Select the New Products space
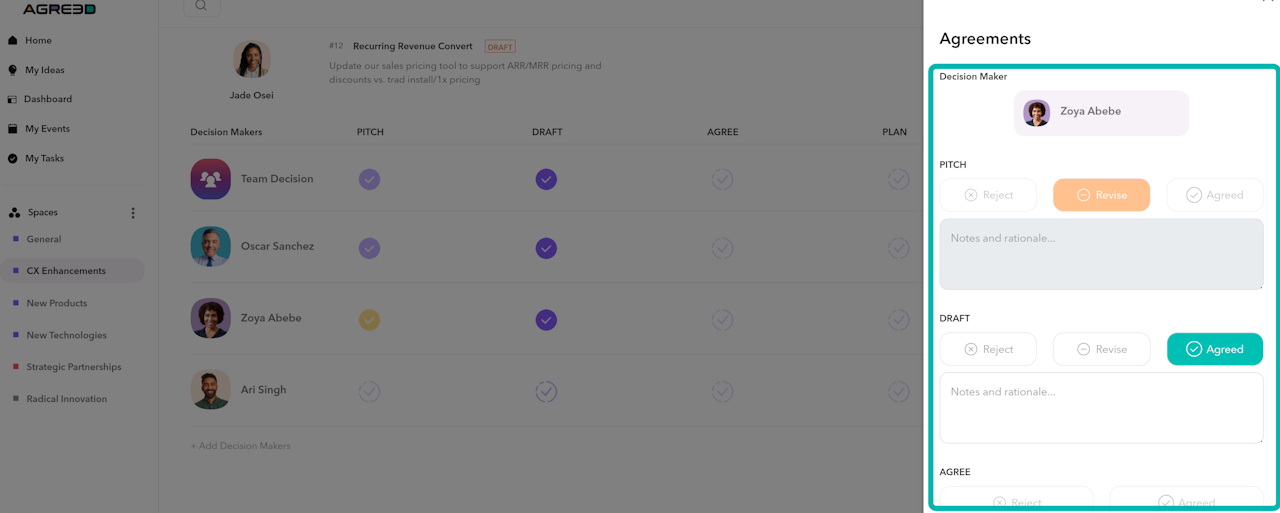 pos(56,303)
